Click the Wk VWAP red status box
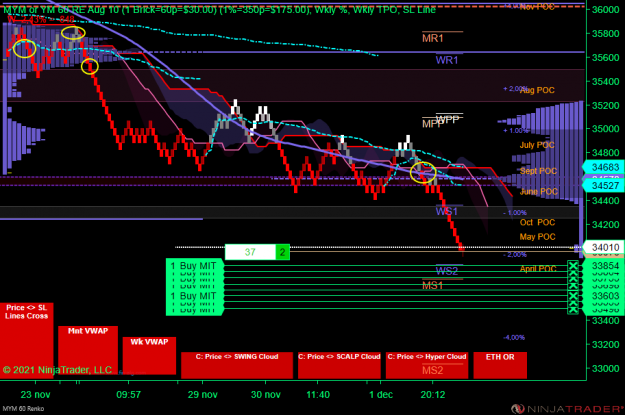 point(149,356)
